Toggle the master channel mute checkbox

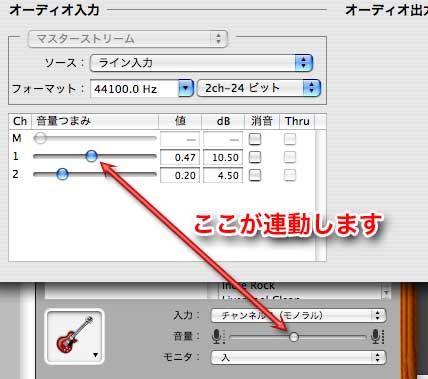click(255, 139)
